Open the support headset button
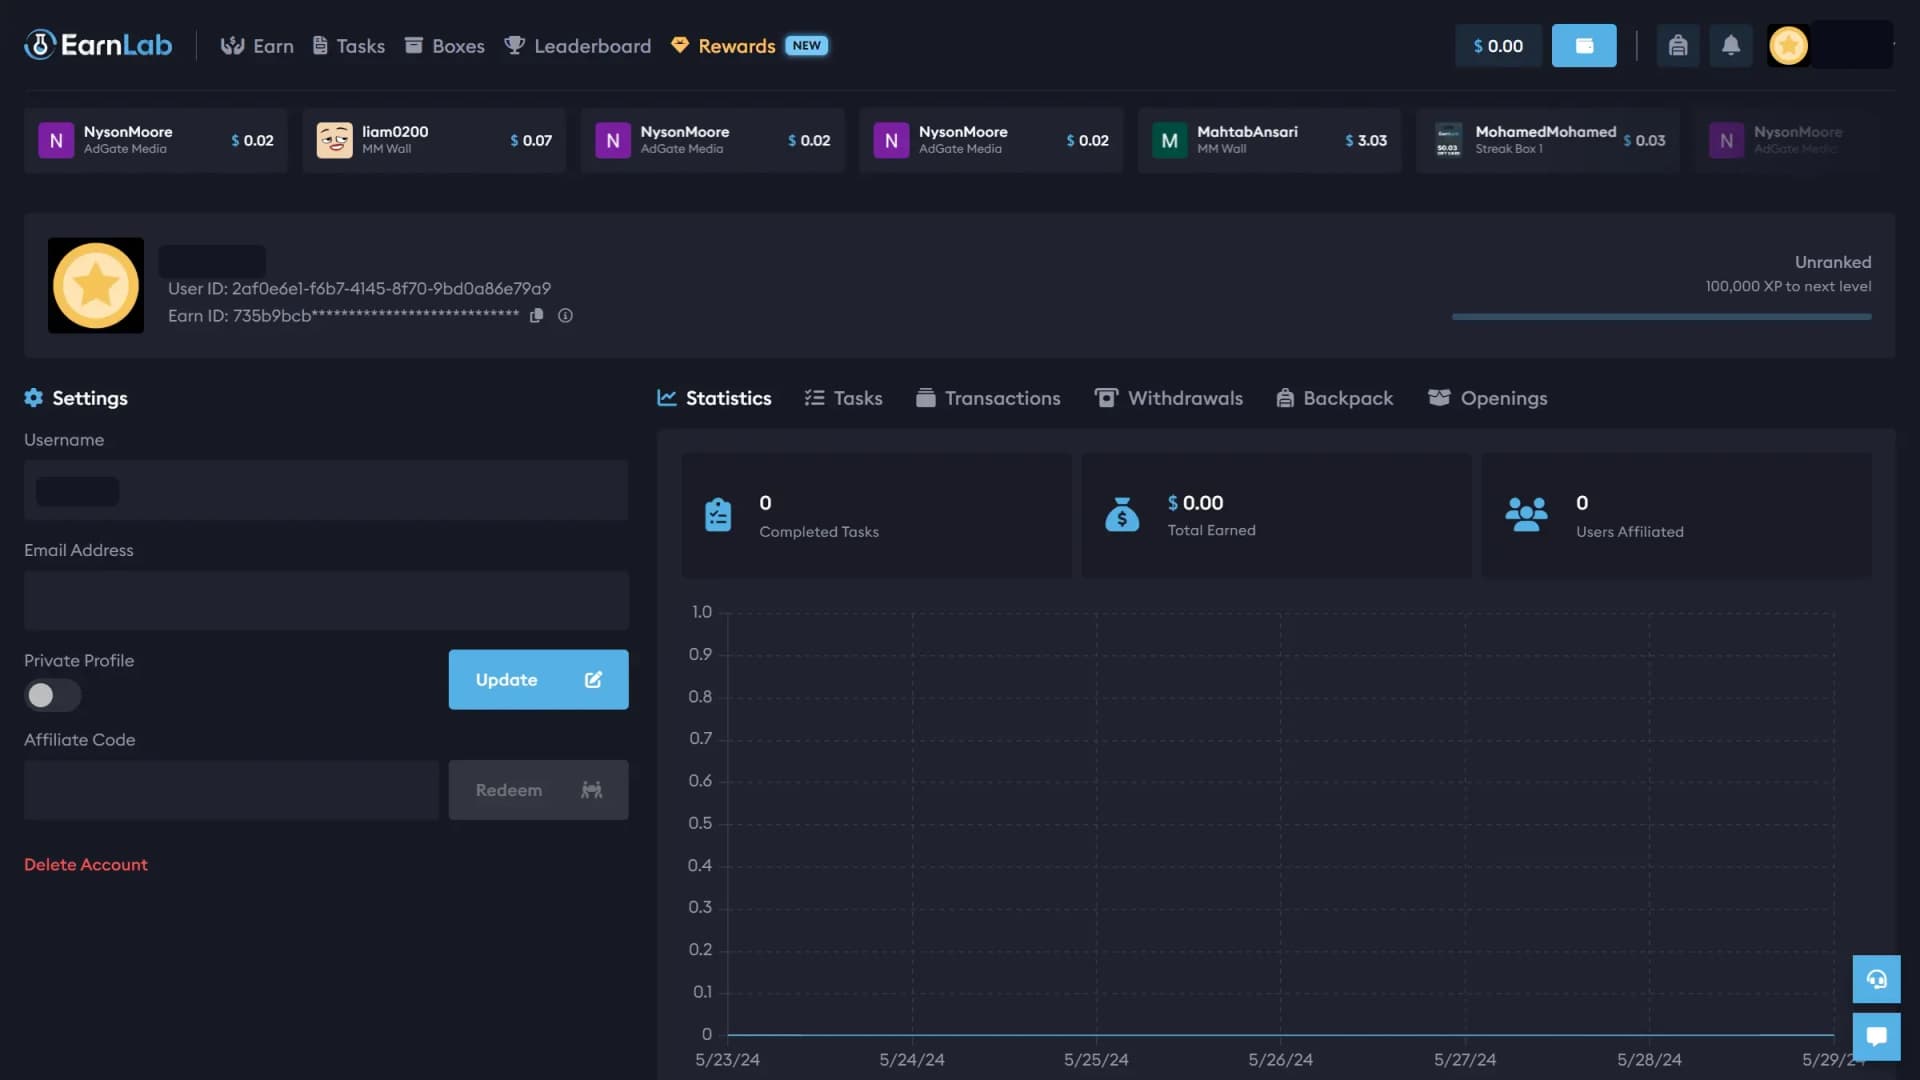The height and width of the screenshot is (1080, 1920). pos(1876,979)
